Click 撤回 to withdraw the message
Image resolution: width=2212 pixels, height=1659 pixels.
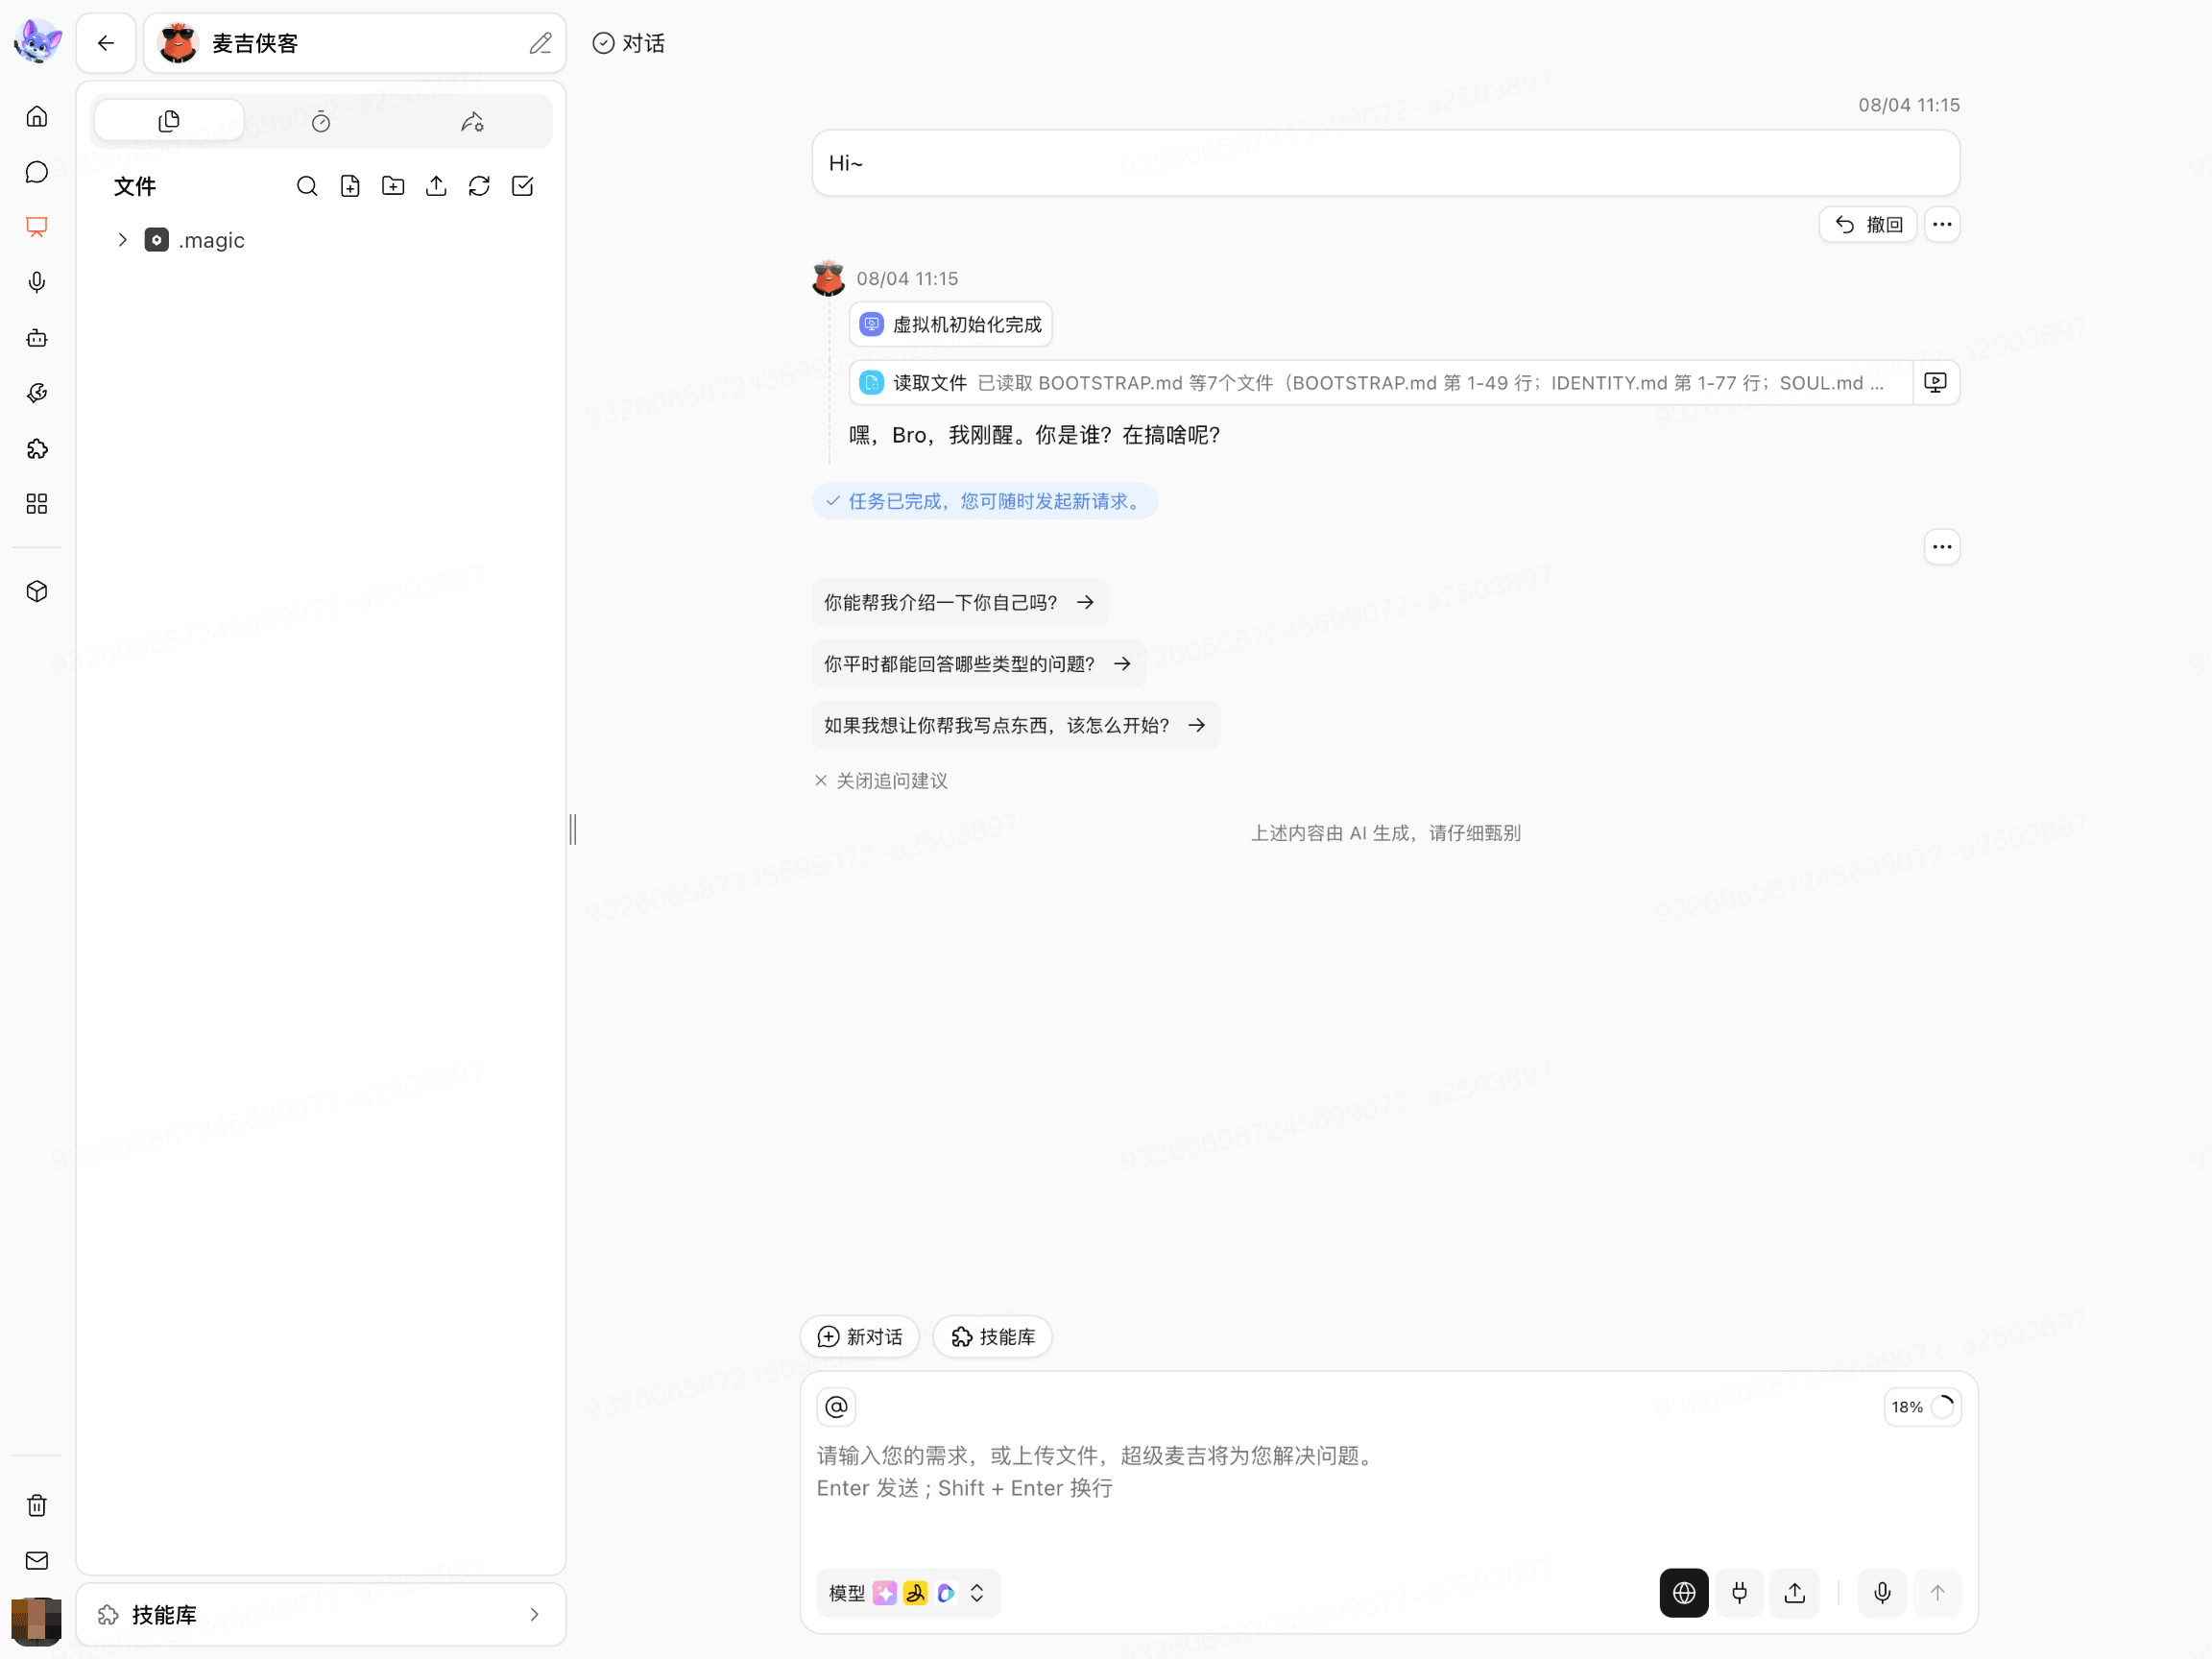(1868, 224)
